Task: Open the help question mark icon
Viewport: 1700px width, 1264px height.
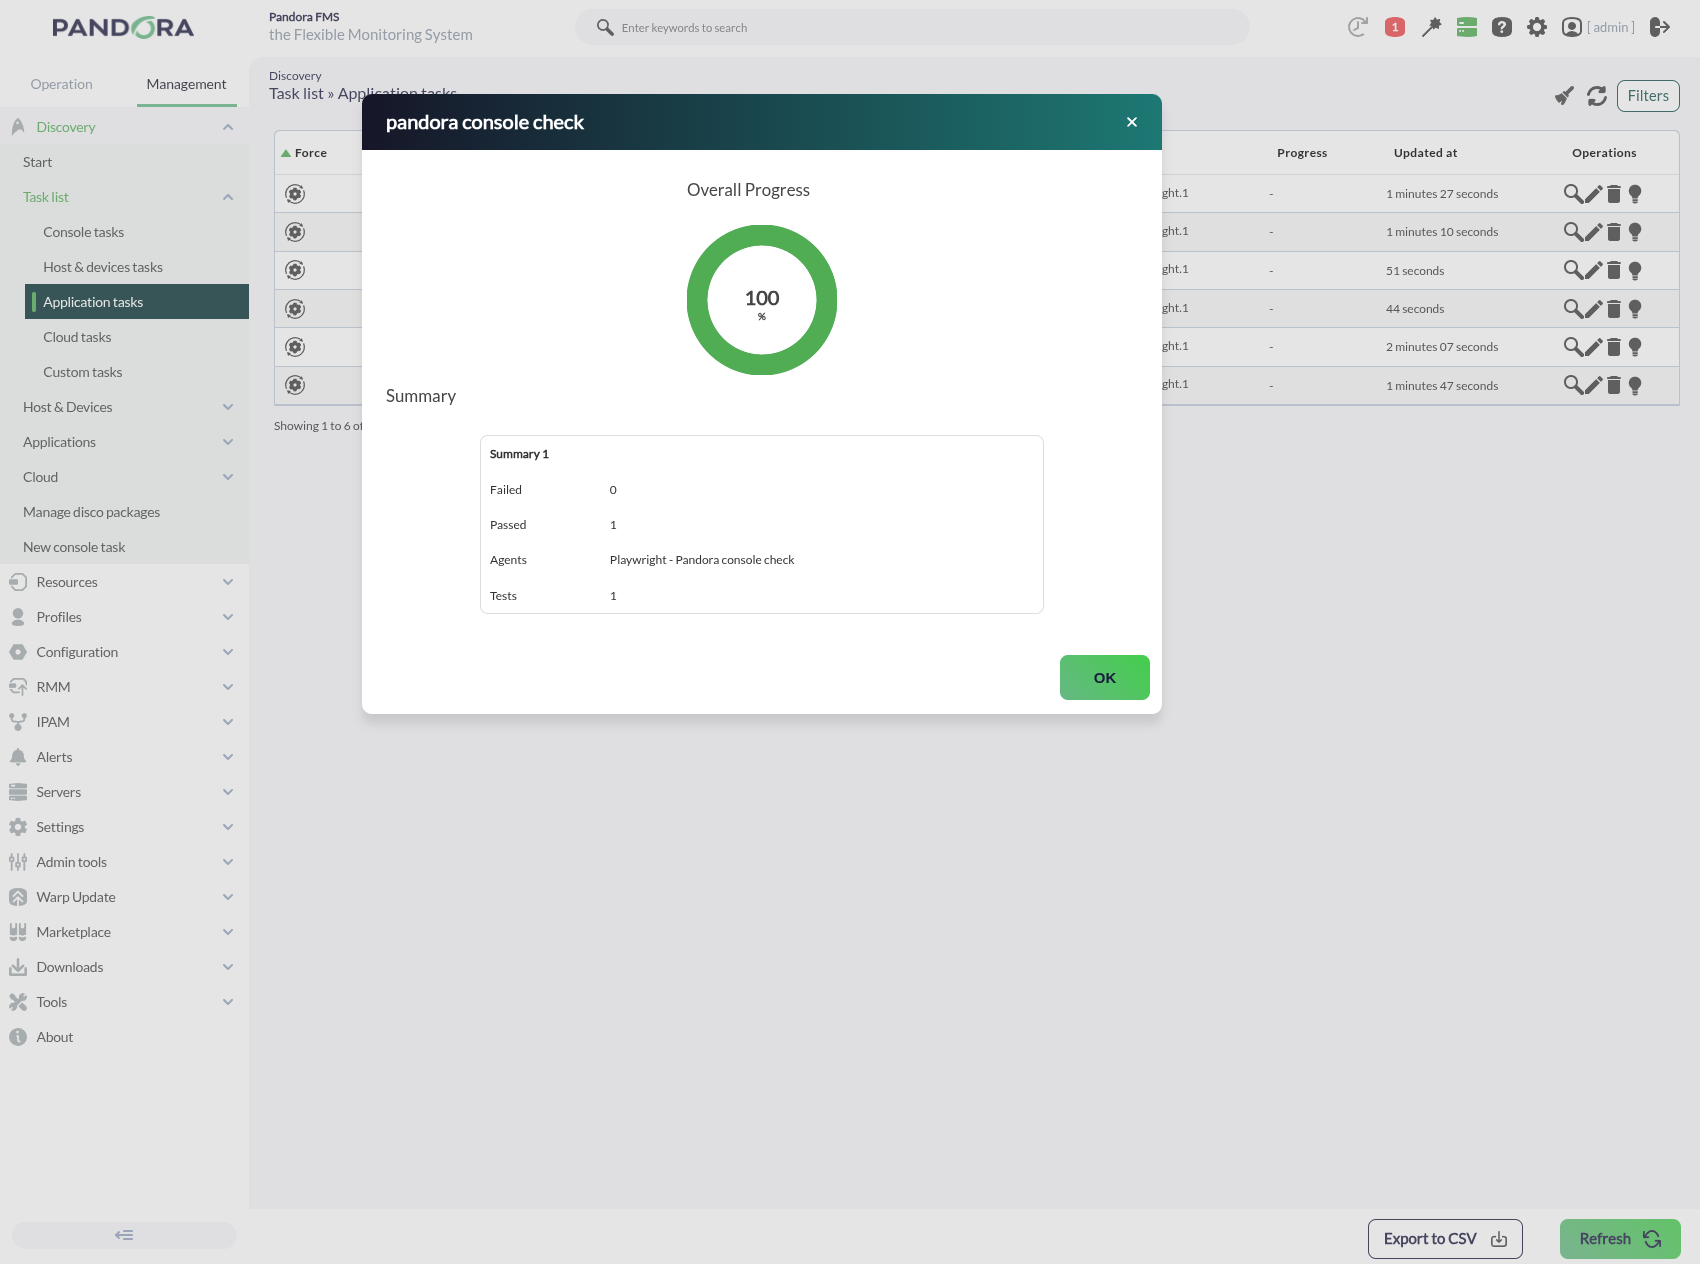Action: (x=1502, y=27)
